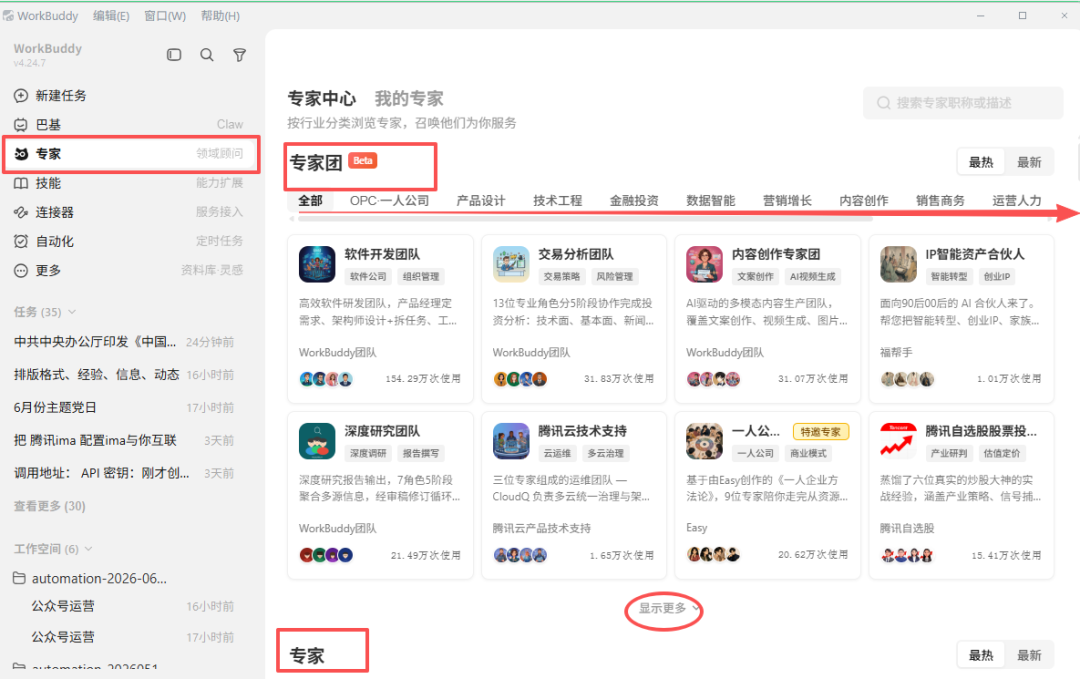
Task: Click member avatars on 腾讯自选股票 card
Action: click(x=907, y=555)
